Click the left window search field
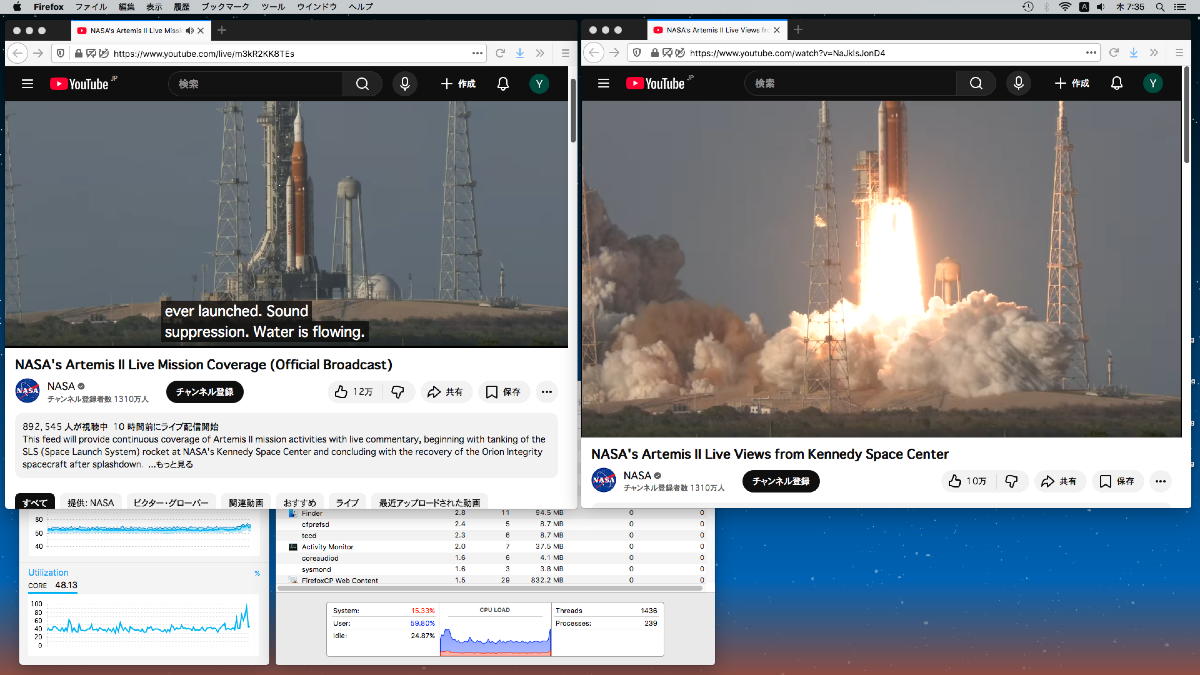 pyautogui.click(x=255, y=84)
